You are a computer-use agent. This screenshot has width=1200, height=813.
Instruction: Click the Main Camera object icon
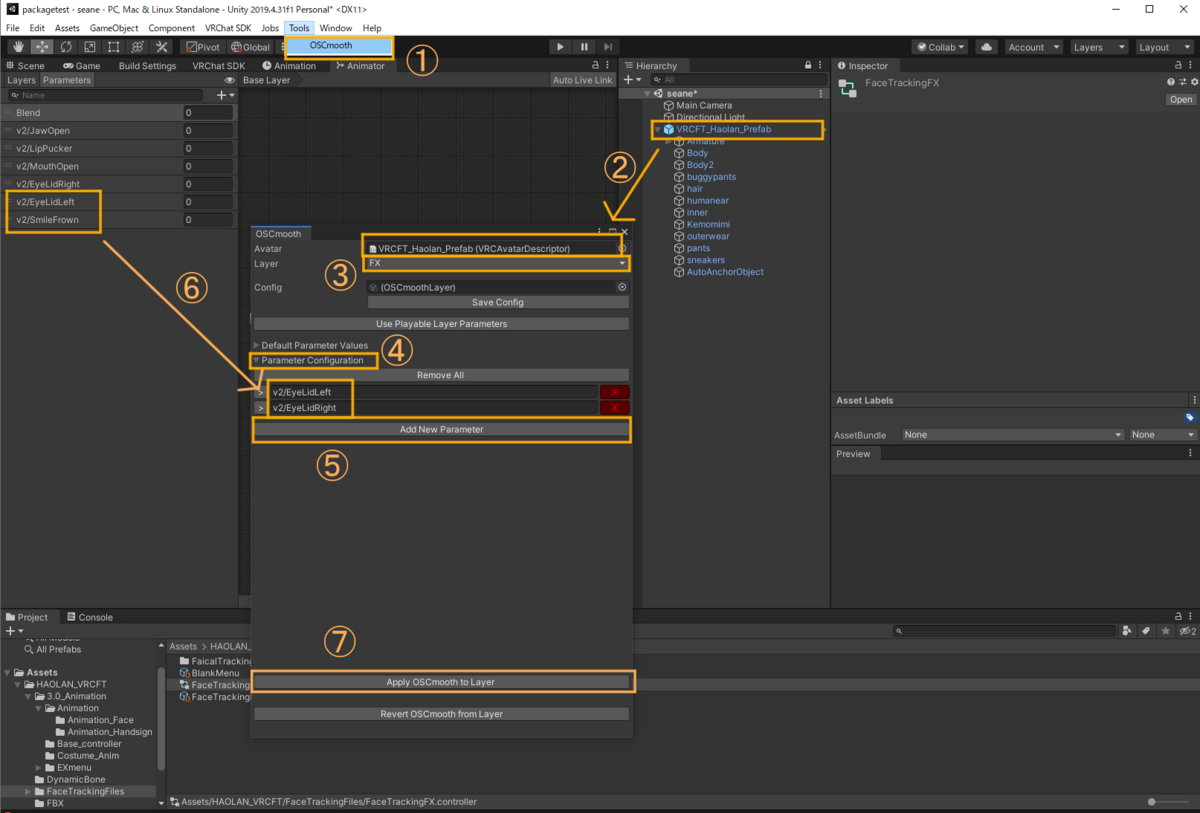pos(669,105)
